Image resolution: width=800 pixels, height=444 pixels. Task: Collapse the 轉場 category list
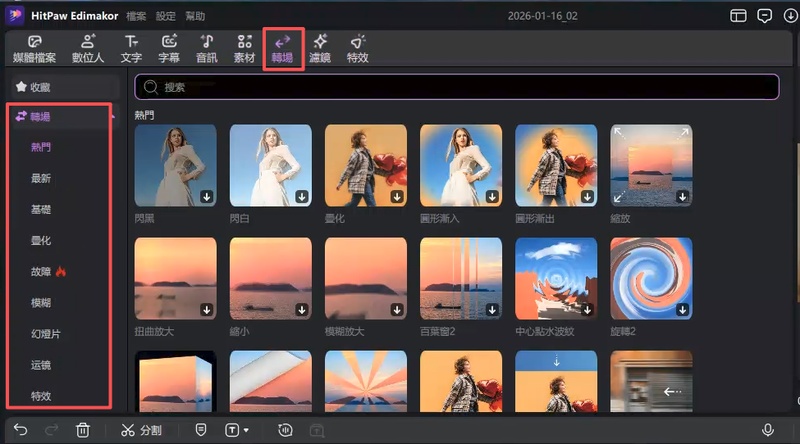(x=113, y=117)
